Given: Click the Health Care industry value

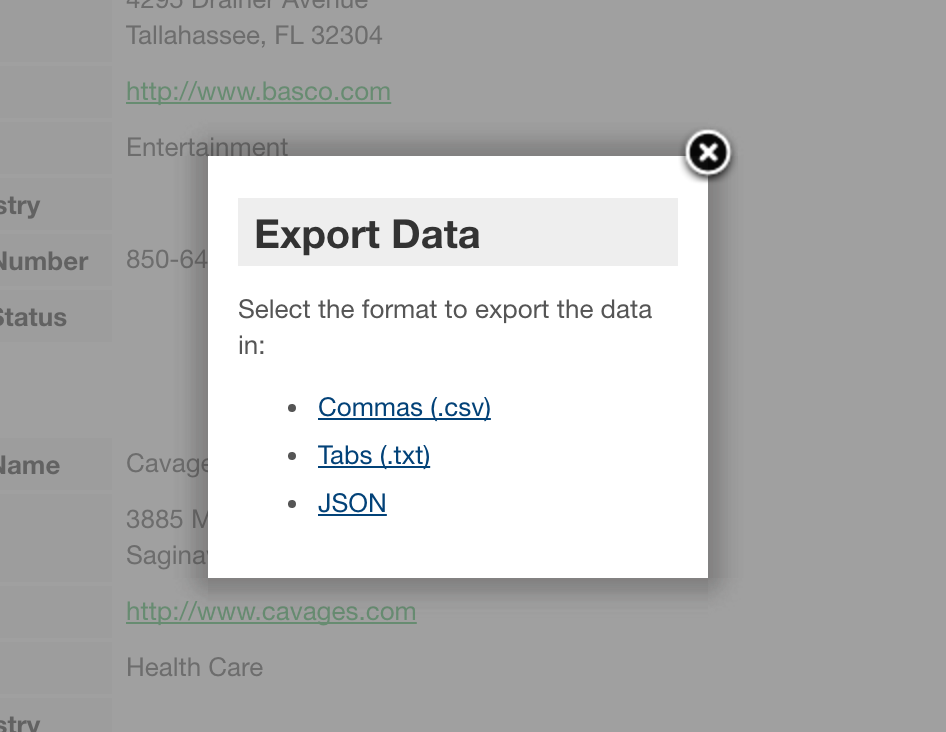Looking at the screenshot, I should coord(194,667).
